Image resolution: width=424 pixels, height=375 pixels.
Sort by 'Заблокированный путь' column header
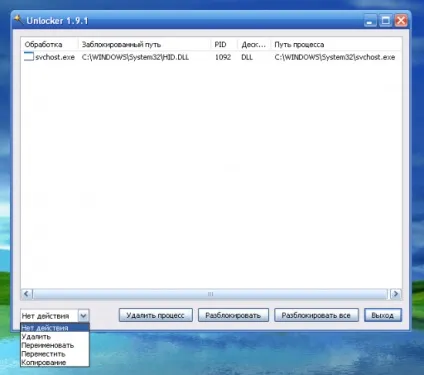(x=144, y=44)
